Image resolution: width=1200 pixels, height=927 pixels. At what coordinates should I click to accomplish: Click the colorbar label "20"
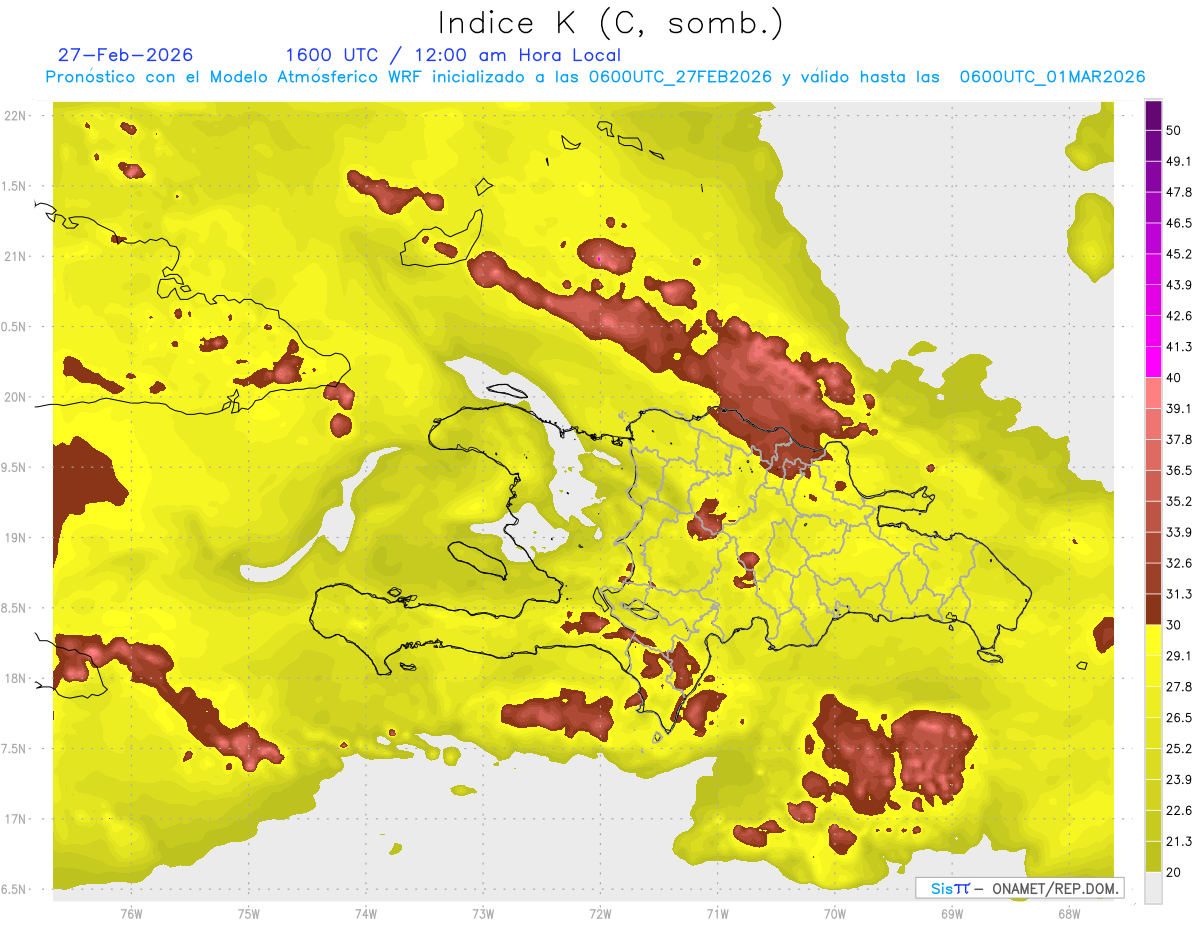coord(1174,871)
